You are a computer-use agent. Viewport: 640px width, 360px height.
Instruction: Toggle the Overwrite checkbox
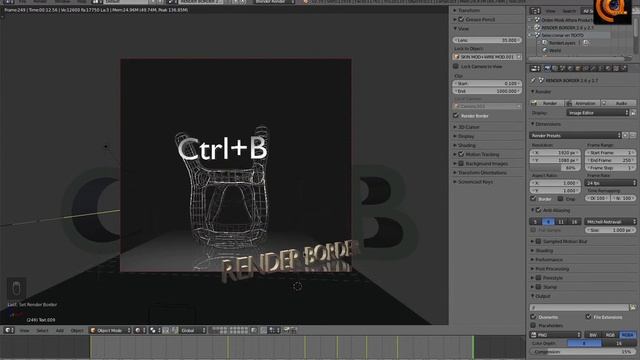click(x=533, y=317)
